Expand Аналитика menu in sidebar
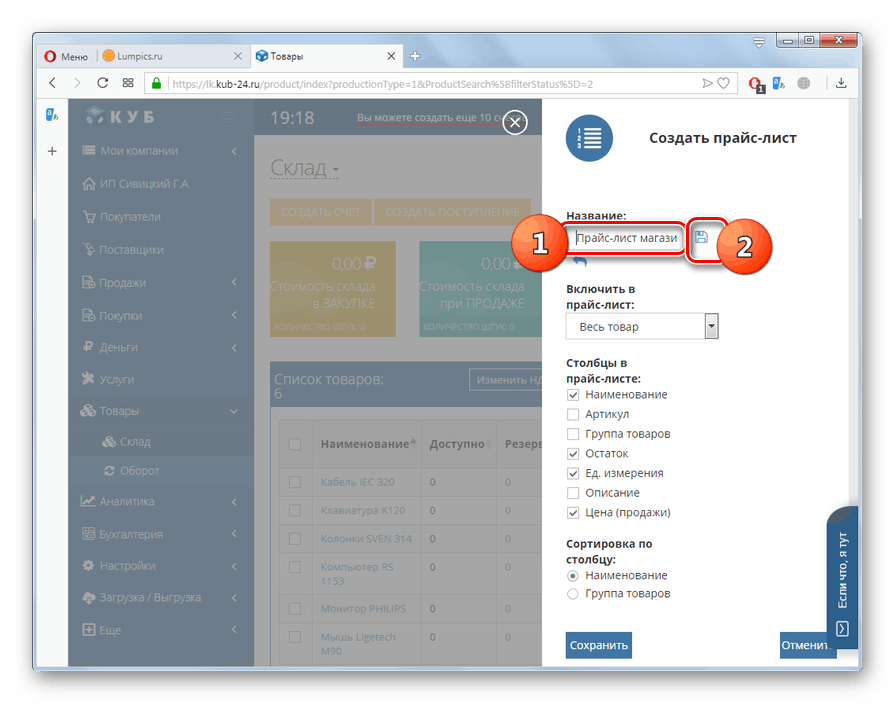Screen dimensions: 895x704 coord(161,501)
